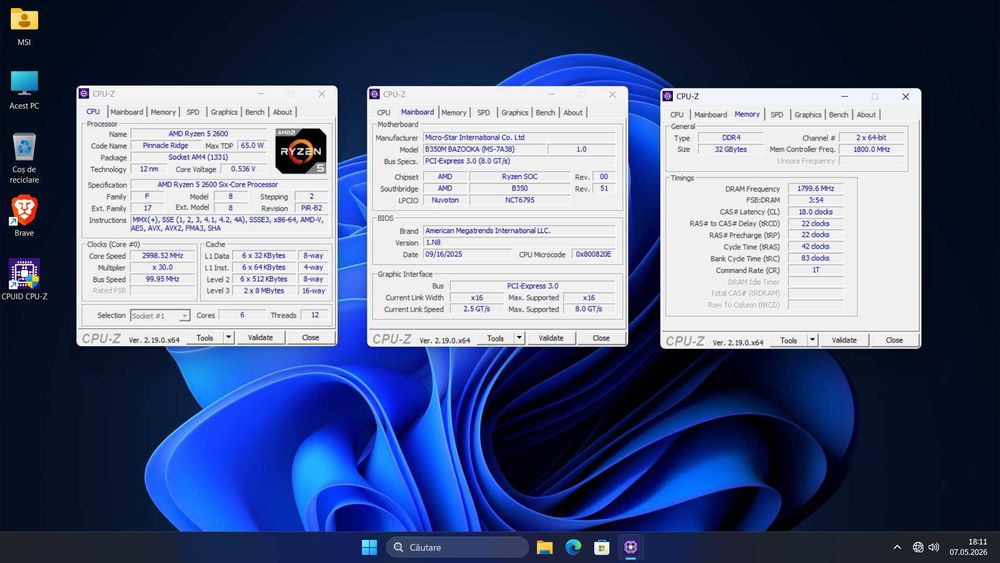Open About tab in Mainboard window
Image resolution: width=1000 pixels, height=563 pixels.
click(x=573, y=113)
